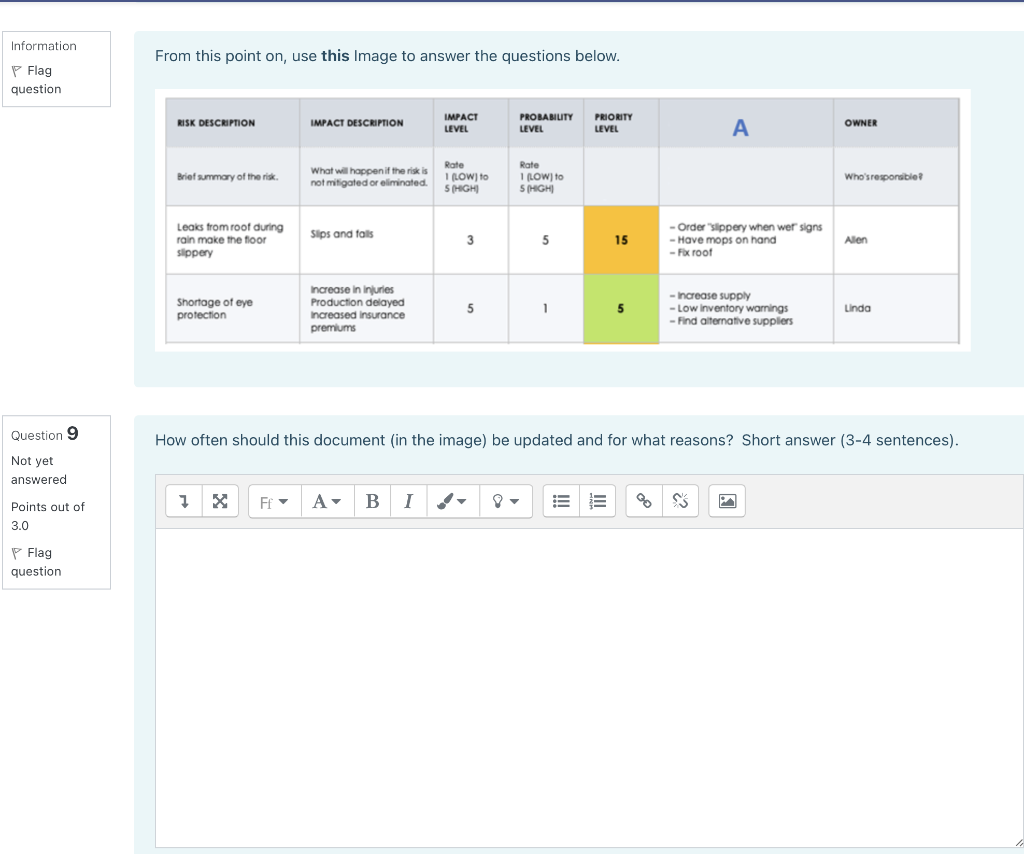
Task: Click the 'Question 9' label
Action: 44,434
